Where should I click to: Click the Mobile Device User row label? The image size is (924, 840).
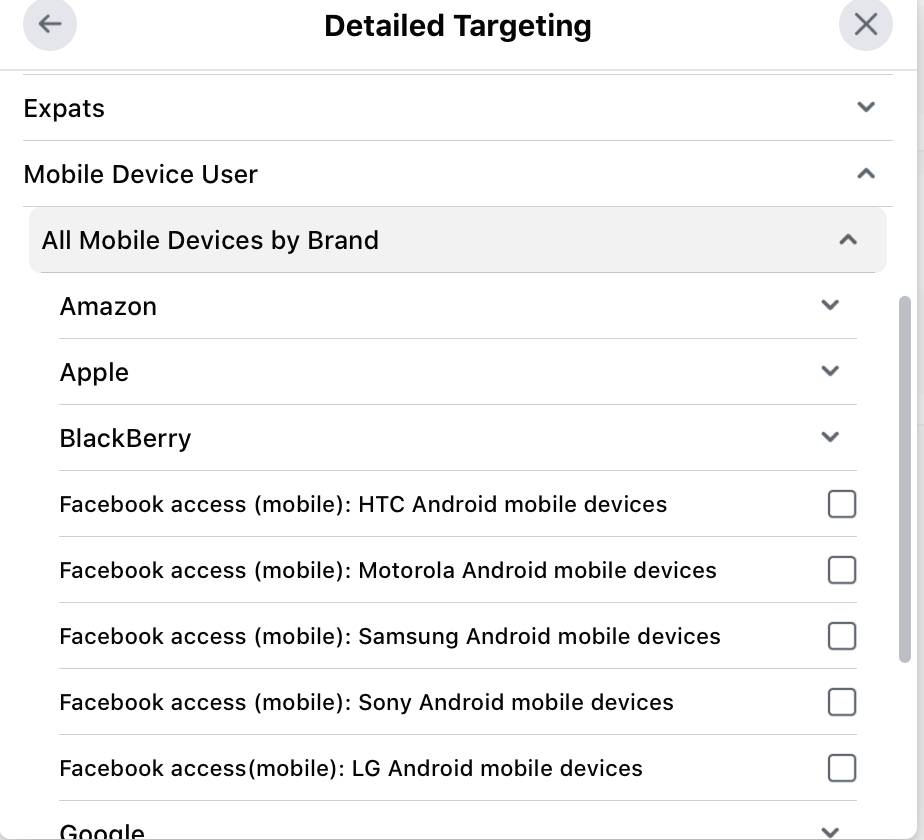[140, 174]
